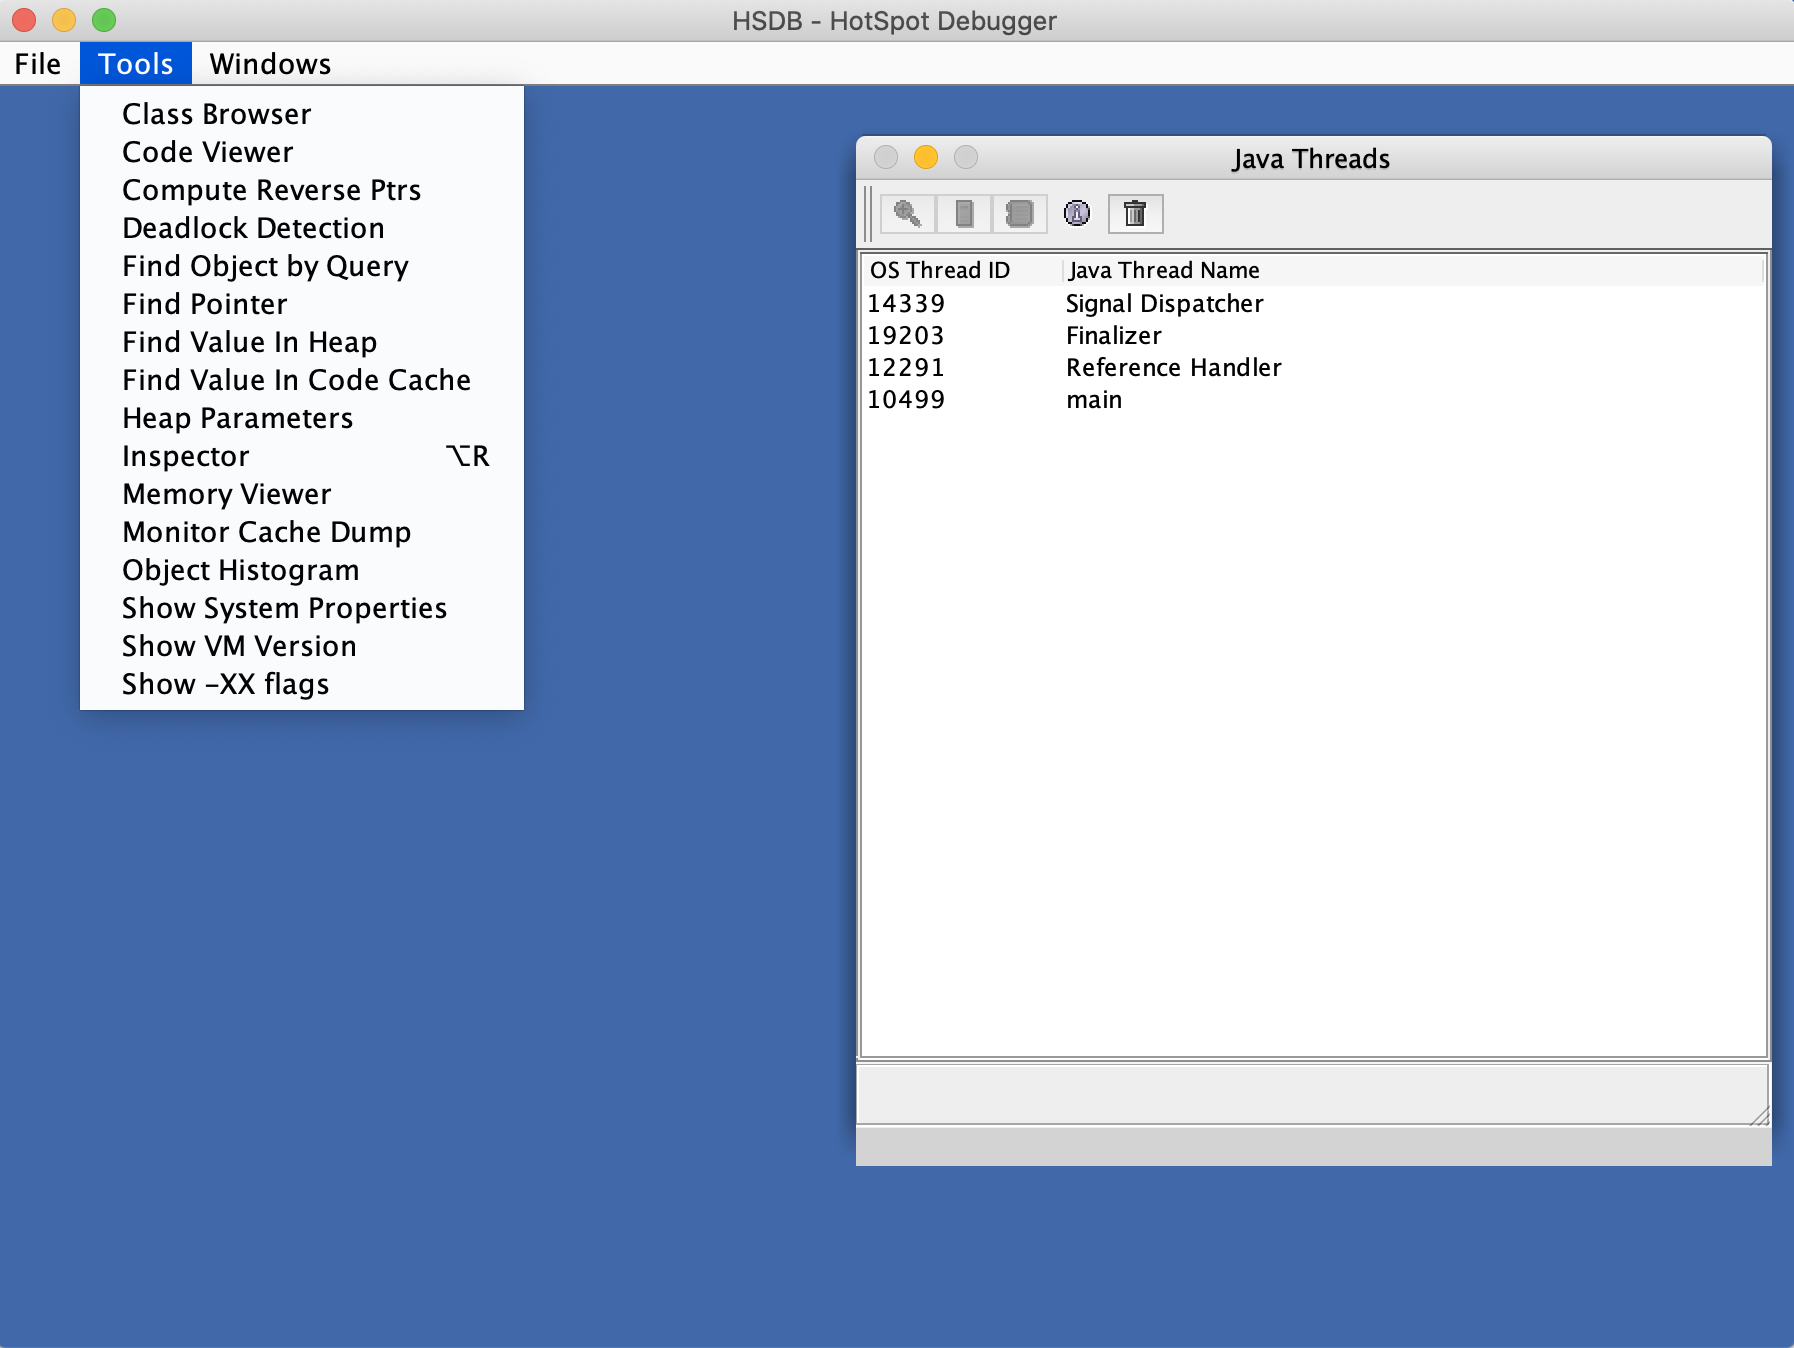Click the Java Threads window title bar

click(1313, 158)
